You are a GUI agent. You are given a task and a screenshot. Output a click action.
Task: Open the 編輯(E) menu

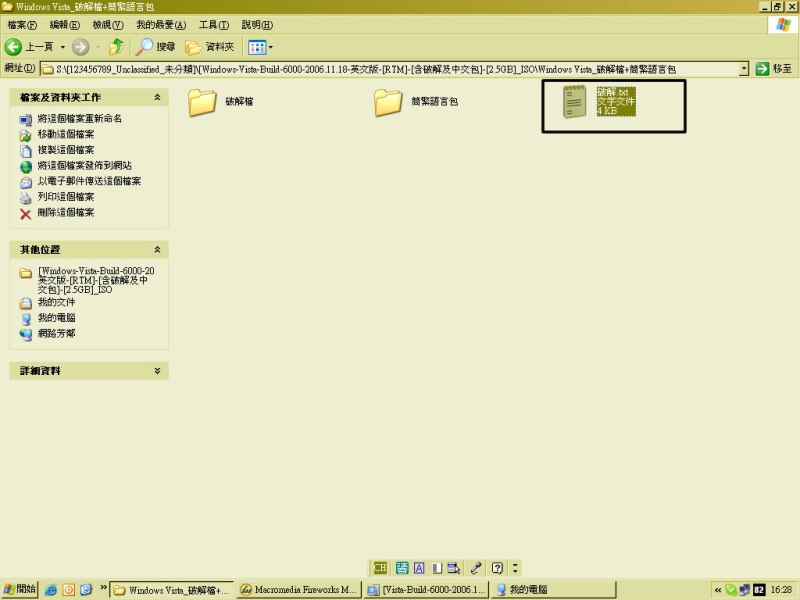[x=65, y=24]
